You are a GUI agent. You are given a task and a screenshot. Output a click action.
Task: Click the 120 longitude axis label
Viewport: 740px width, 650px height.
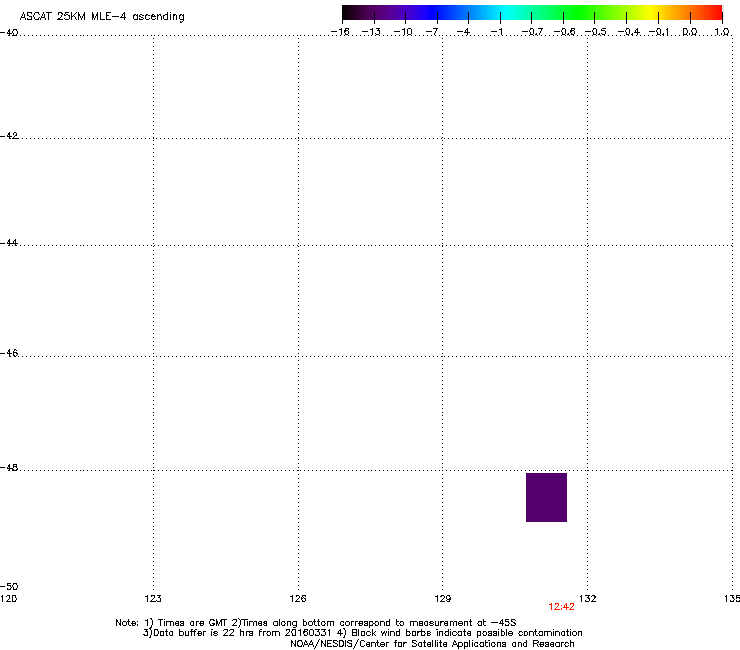click(8, 599)
